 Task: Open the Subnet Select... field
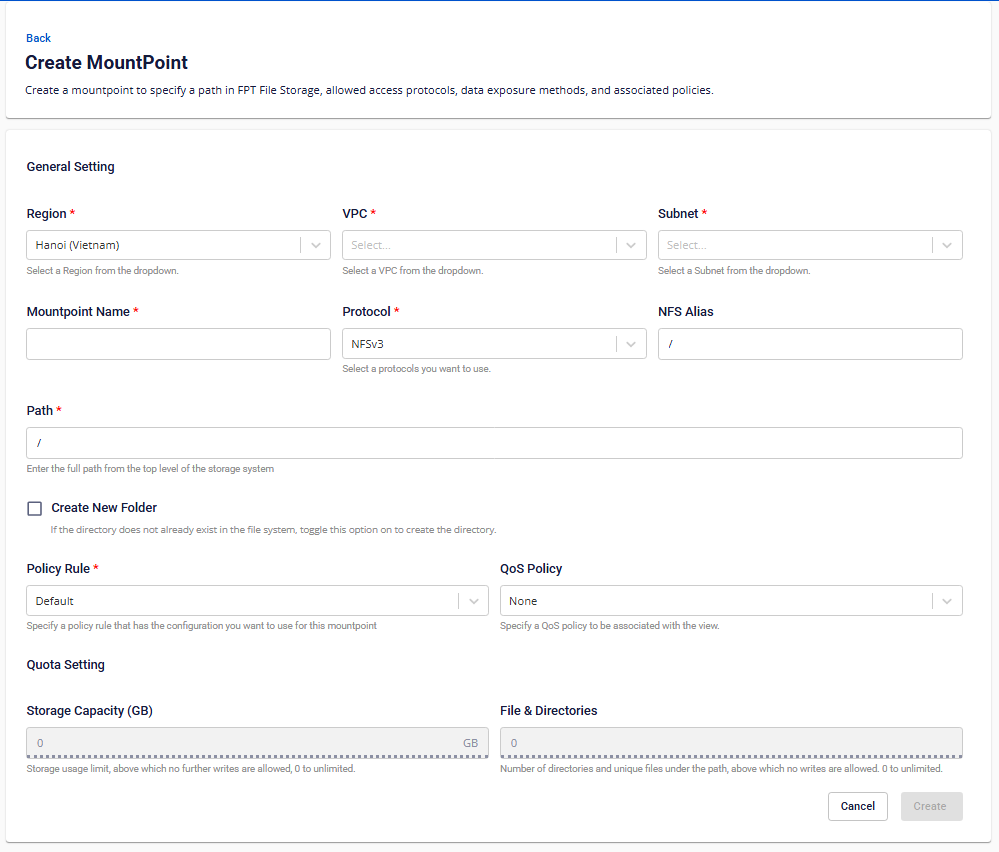point(794,245)
